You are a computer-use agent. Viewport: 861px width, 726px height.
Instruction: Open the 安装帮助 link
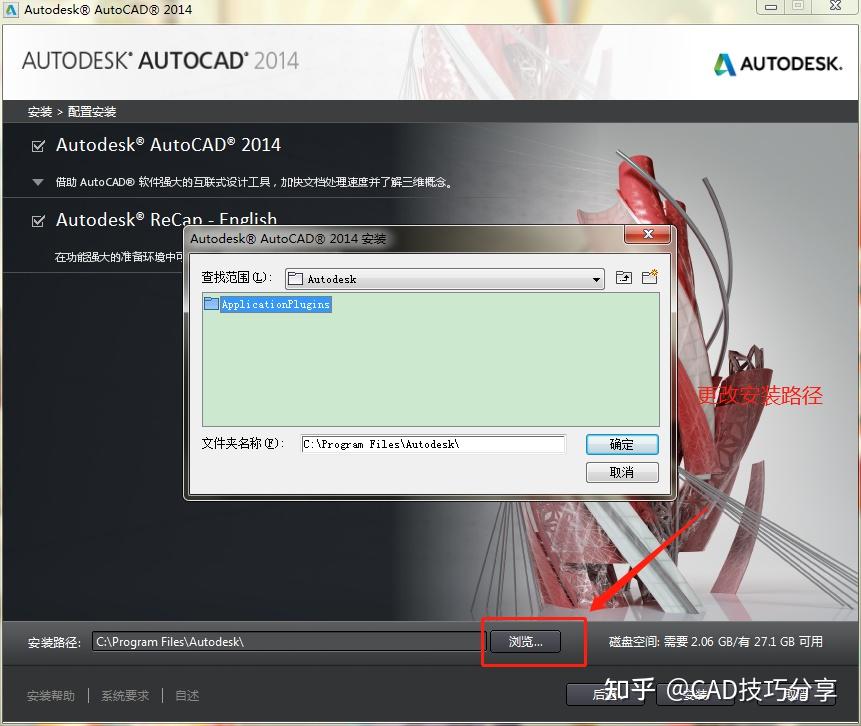51,696
